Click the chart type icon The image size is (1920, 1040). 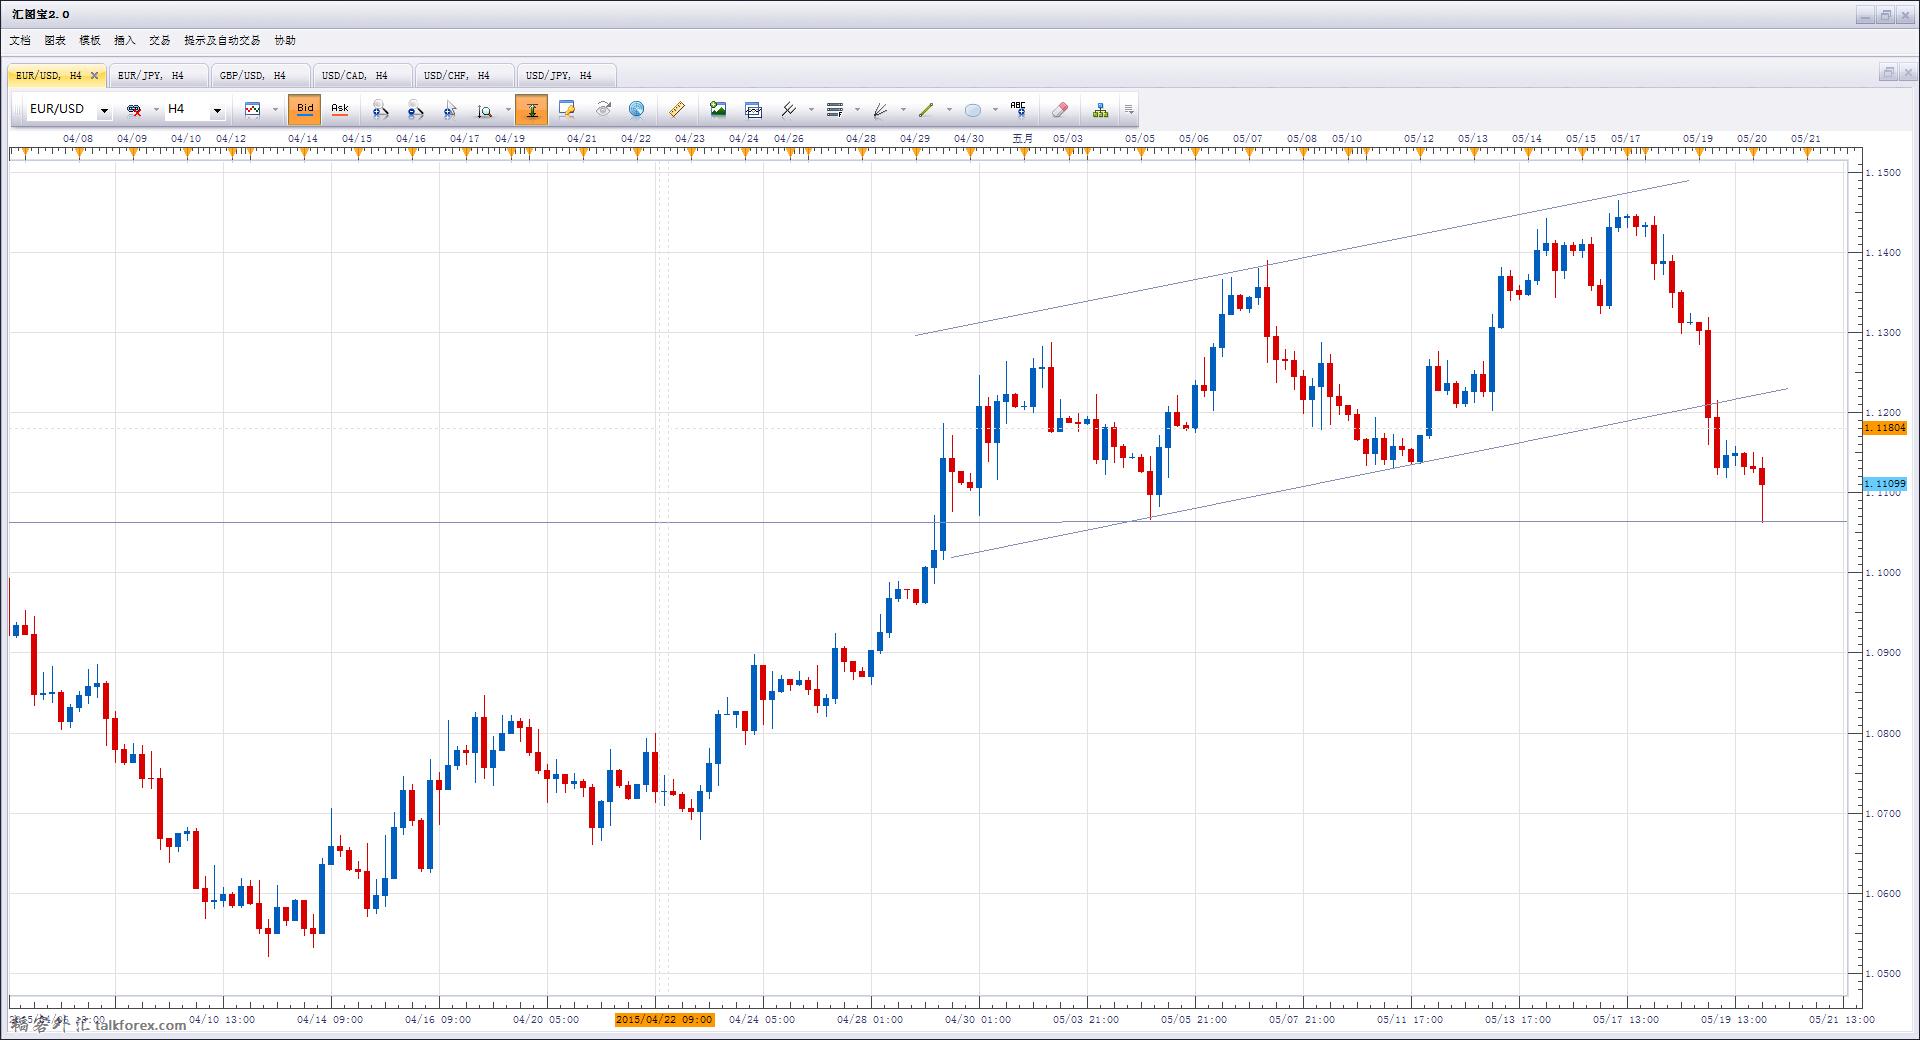click(253, 110)
